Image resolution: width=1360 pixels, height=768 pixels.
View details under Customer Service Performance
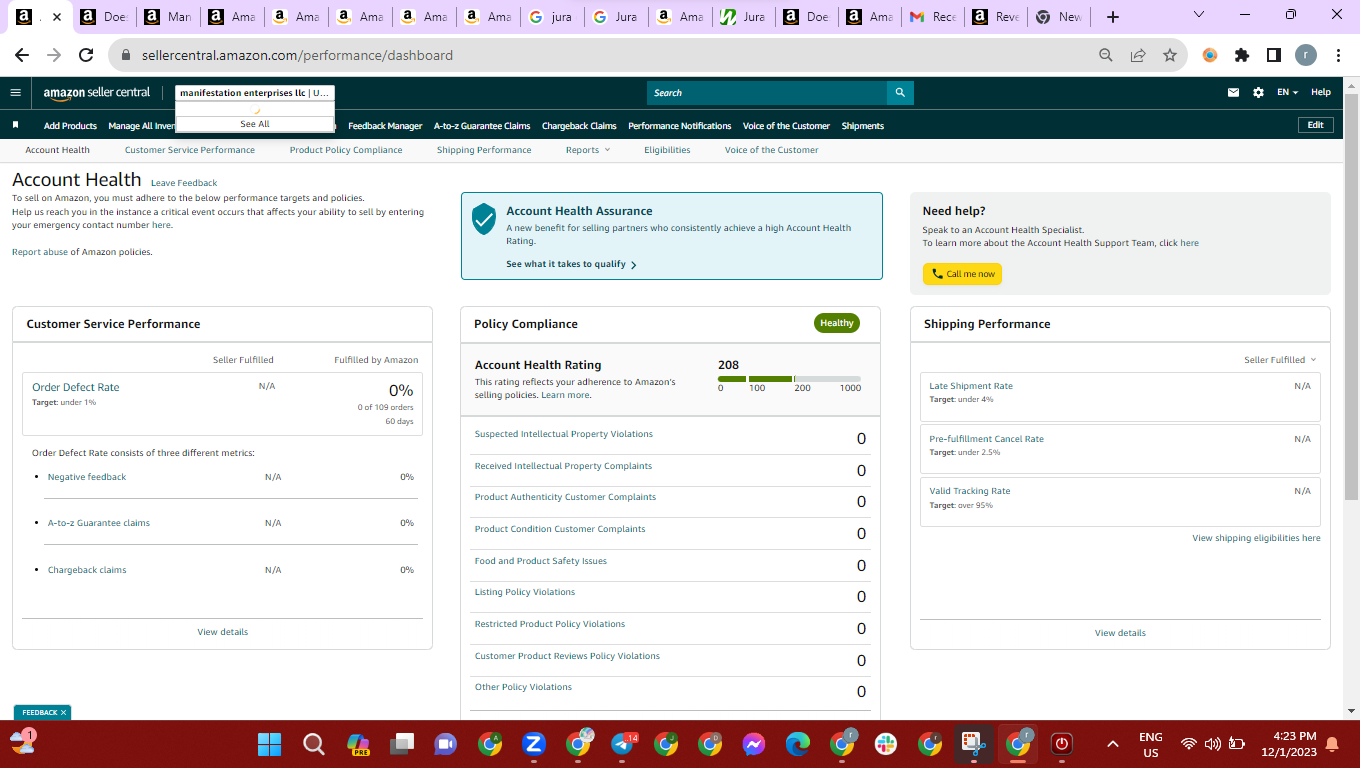pos(223,632)
